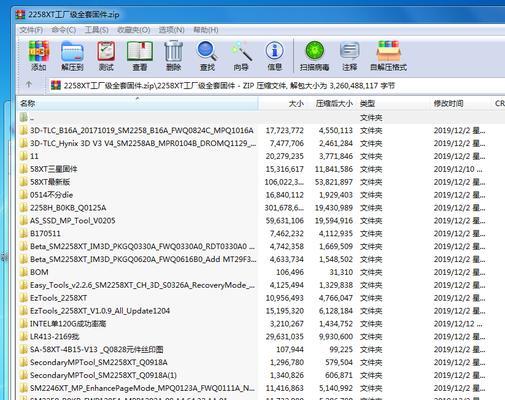The width and height of the screenshot is (505, 400).
Task: Select the SecondaryMPTool_SM2258XT_Q0918A(1) folder
Action: (103, 375)
